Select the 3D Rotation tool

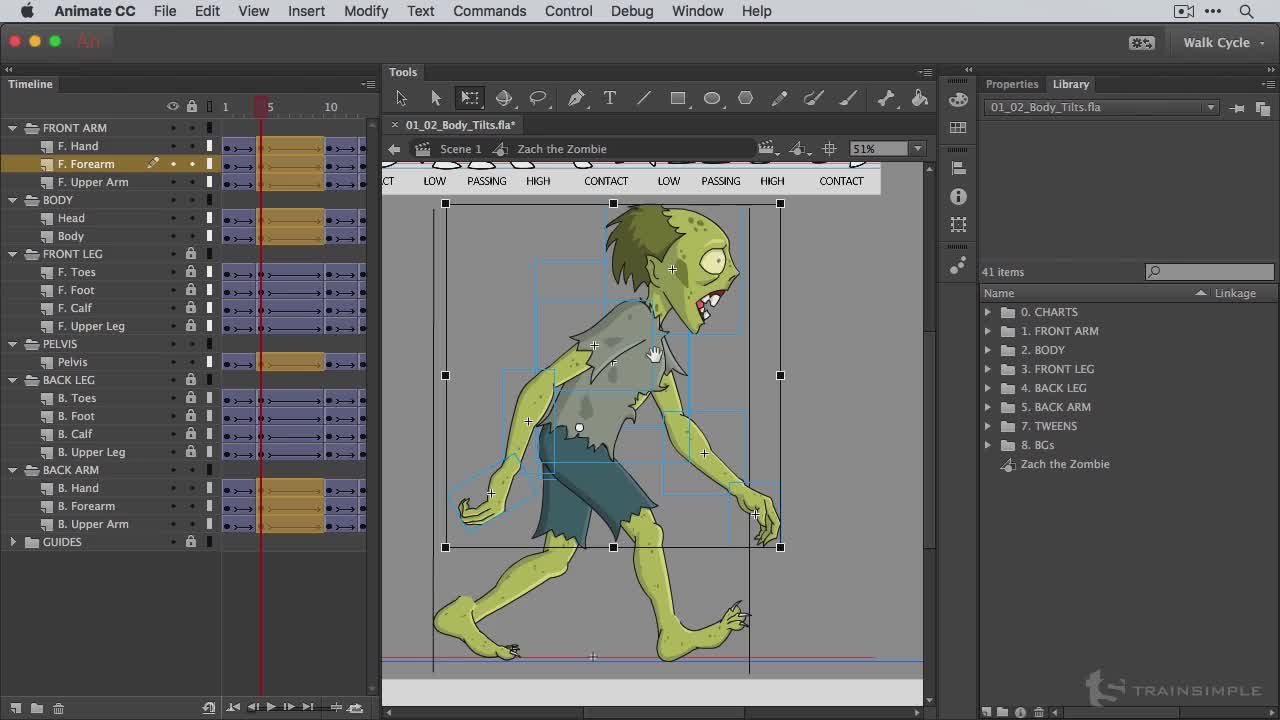(x=504, y=98)
